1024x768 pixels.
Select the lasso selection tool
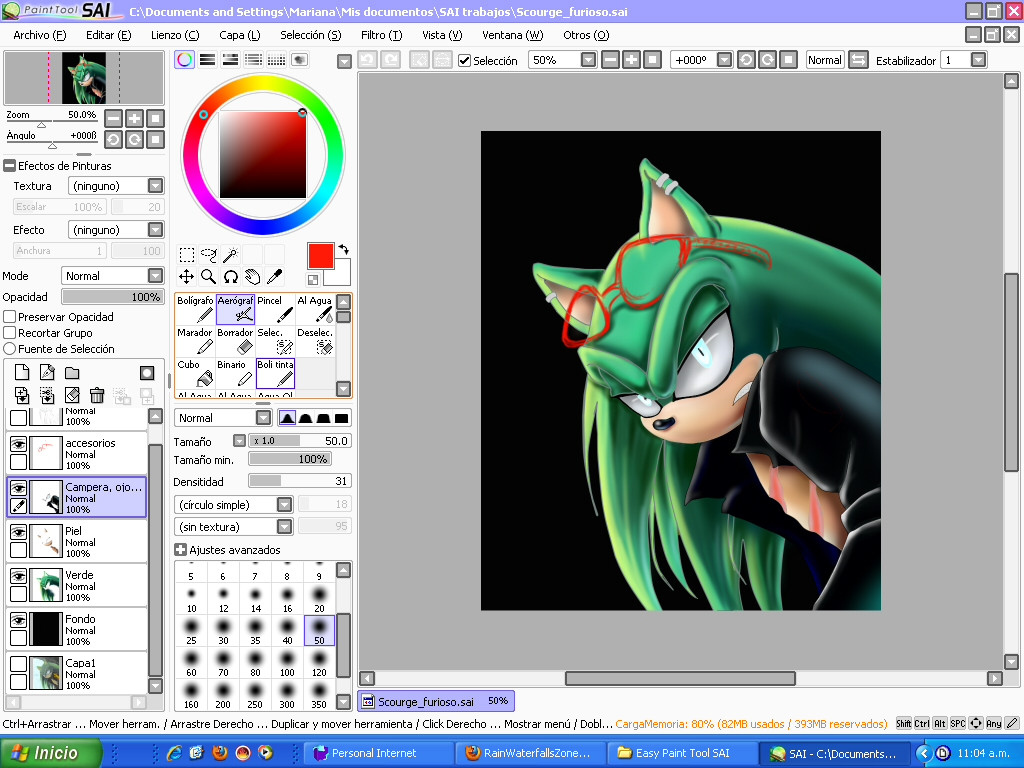point(209,255)
